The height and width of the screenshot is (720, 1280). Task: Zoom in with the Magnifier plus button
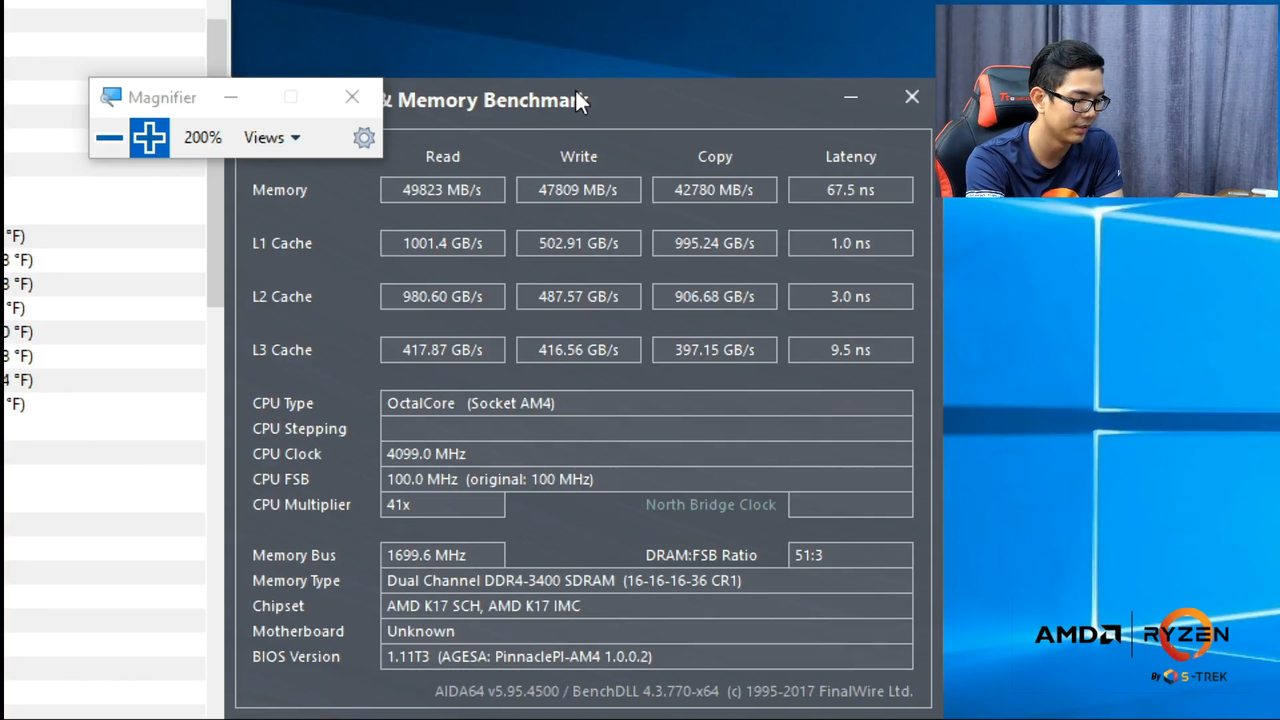tap(148, 137)
